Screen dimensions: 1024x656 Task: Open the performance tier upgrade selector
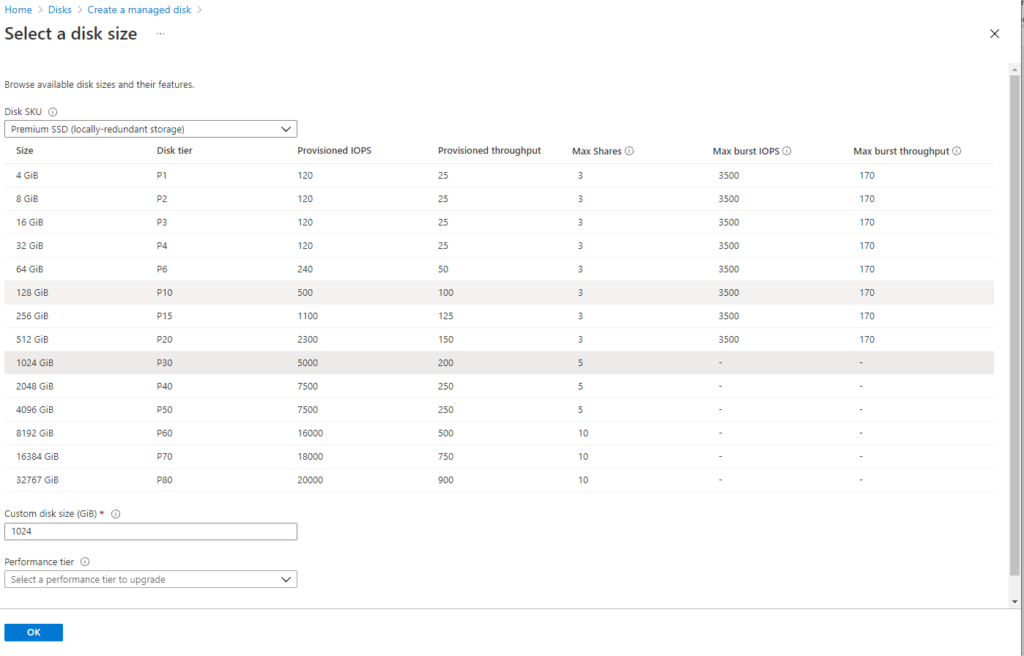(x=150, y=579)
